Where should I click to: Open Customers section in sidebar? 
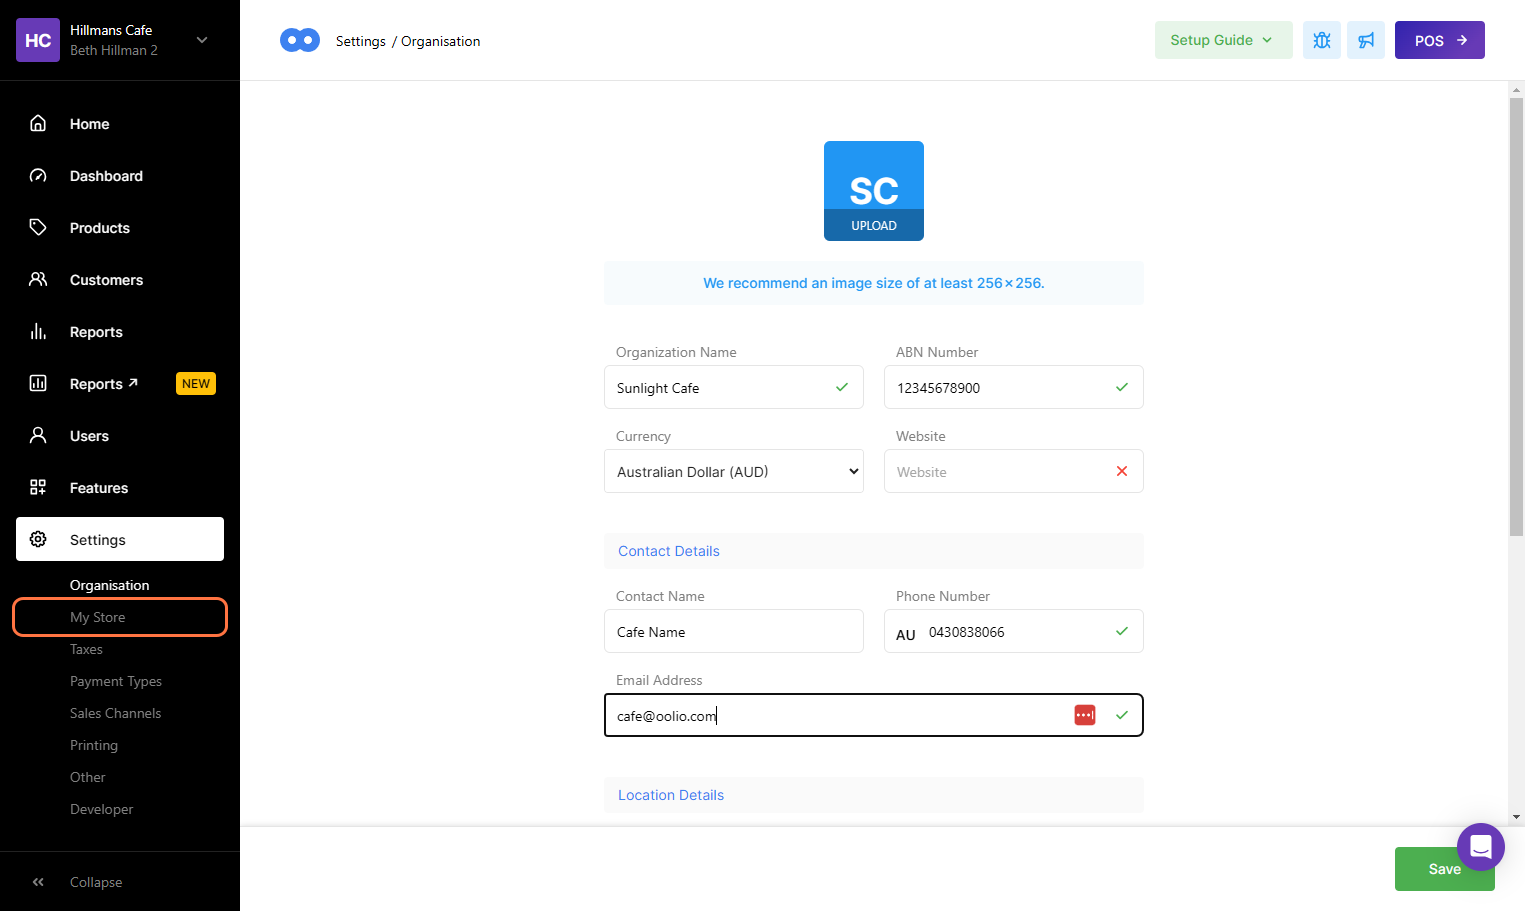tap(106, 280)
